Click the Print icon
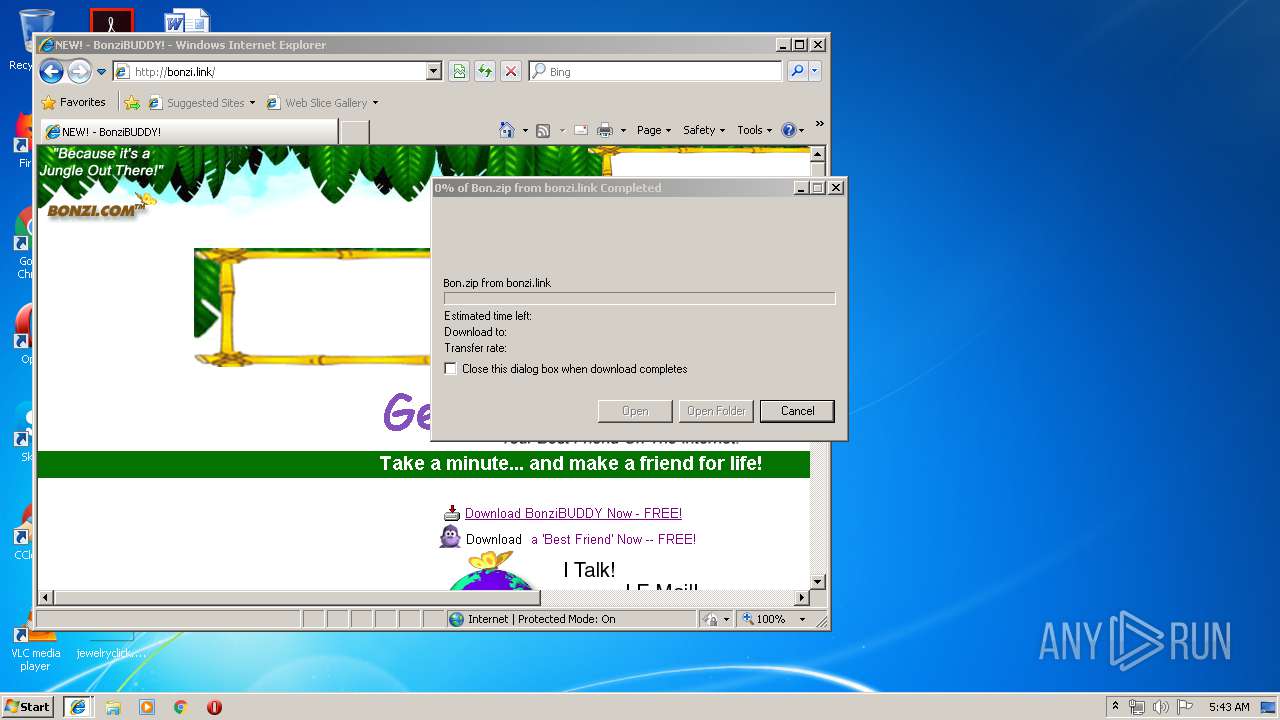Image resolution: width=1280 pixels, height=720 pixels. click(x=605, y=130)
